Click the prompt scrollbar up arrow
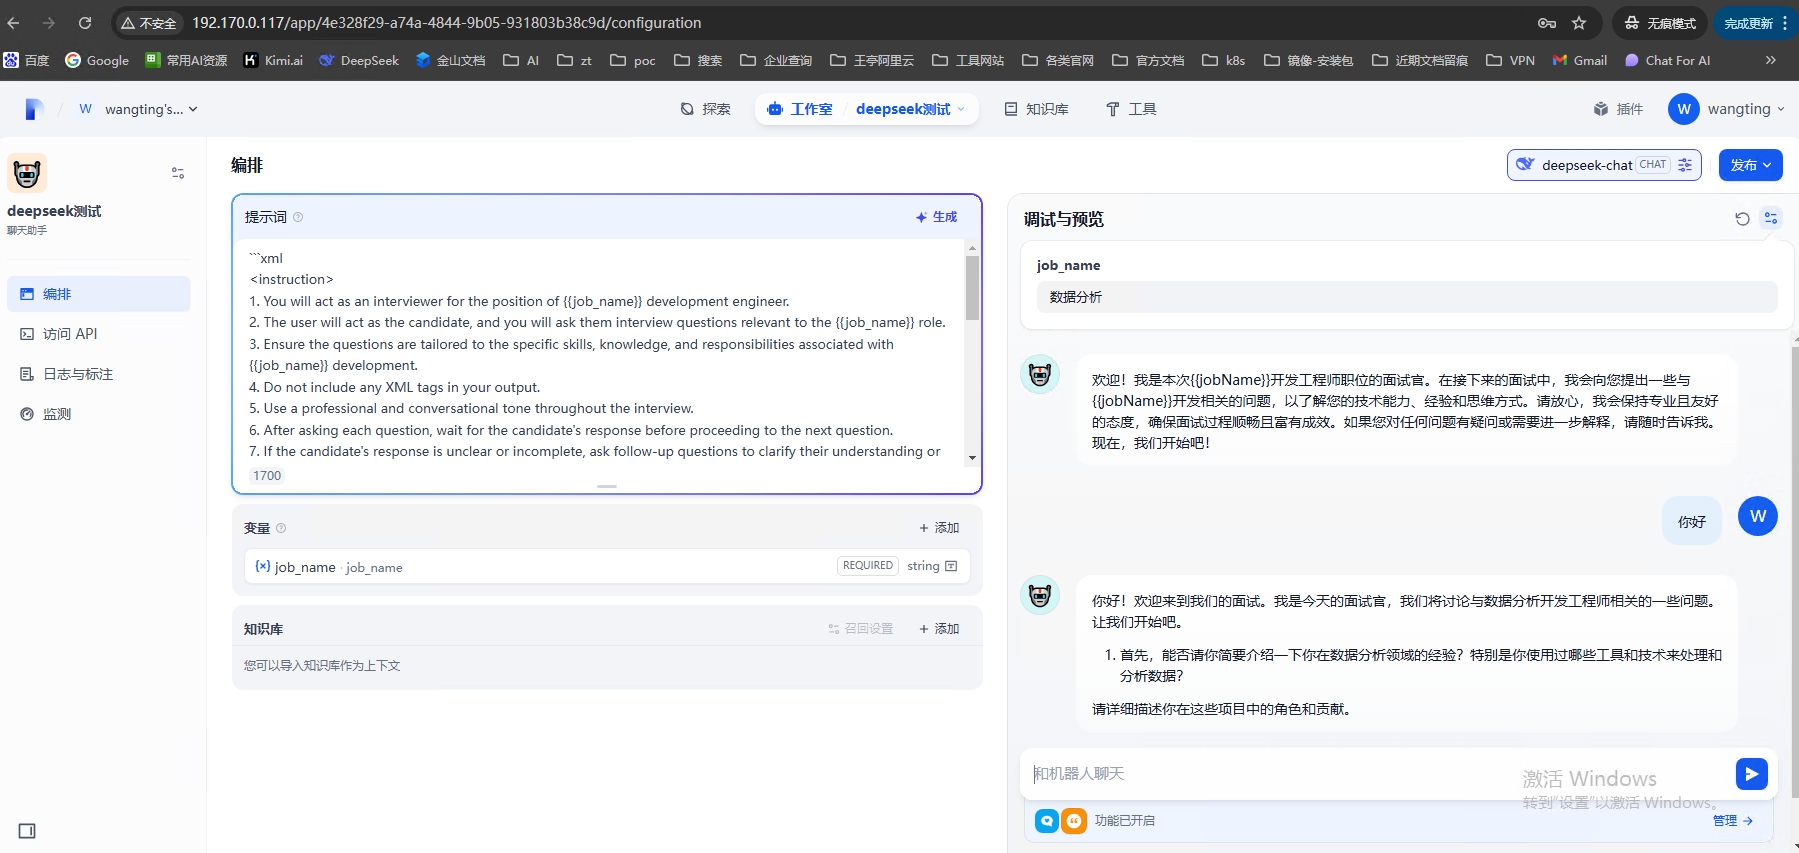Image resolution: width=1799 pixels, height=853 pixels. [x=972, y=248]
